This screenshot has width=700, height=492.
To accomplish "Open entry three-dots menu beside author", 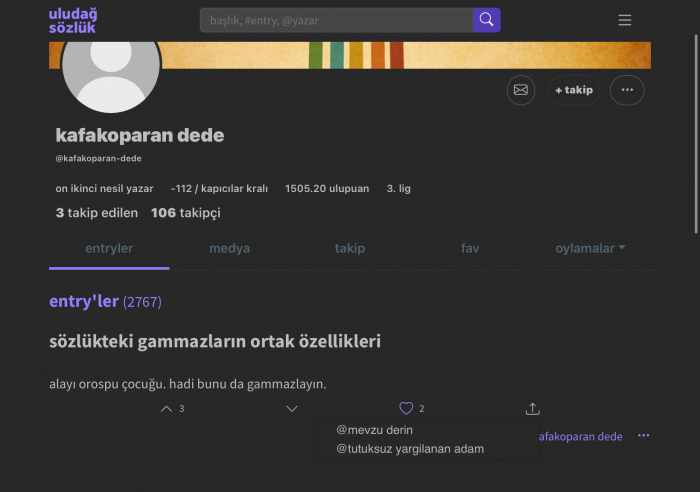I will point(643,436).
